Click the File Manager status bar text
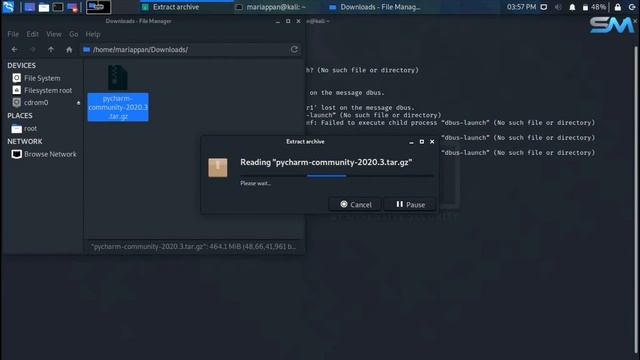This screenshot has height=360, width=640. coord(193,247)
